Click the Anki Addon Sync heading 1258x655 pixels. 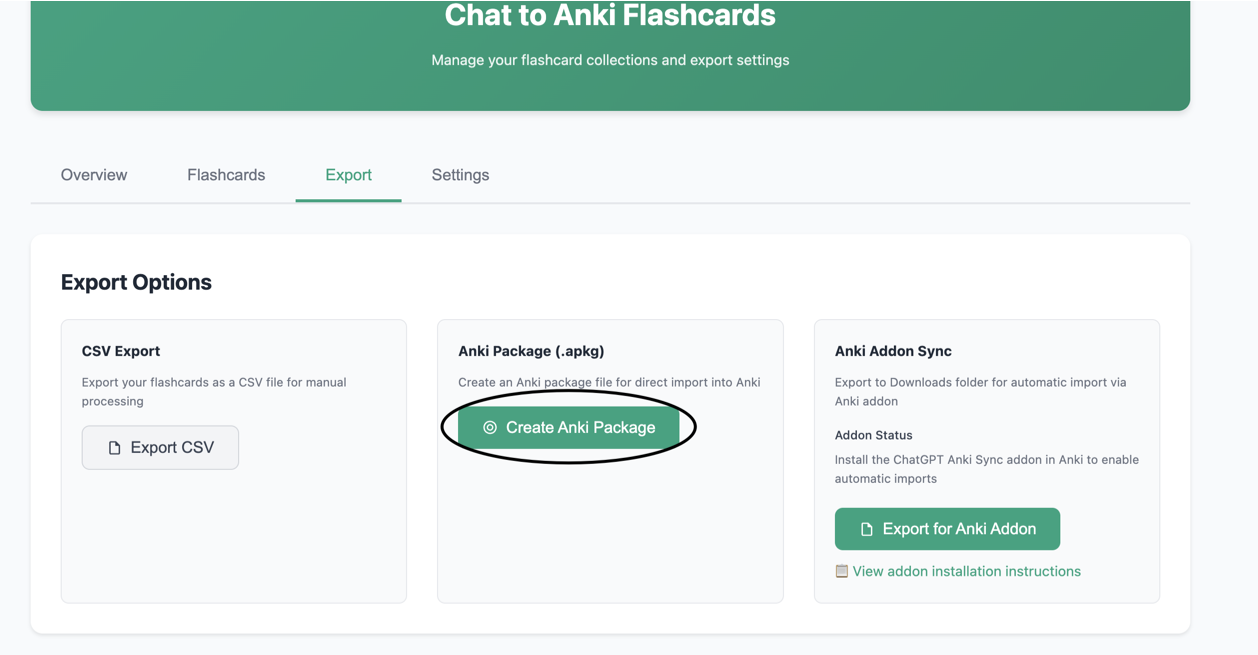pos(893,351)
